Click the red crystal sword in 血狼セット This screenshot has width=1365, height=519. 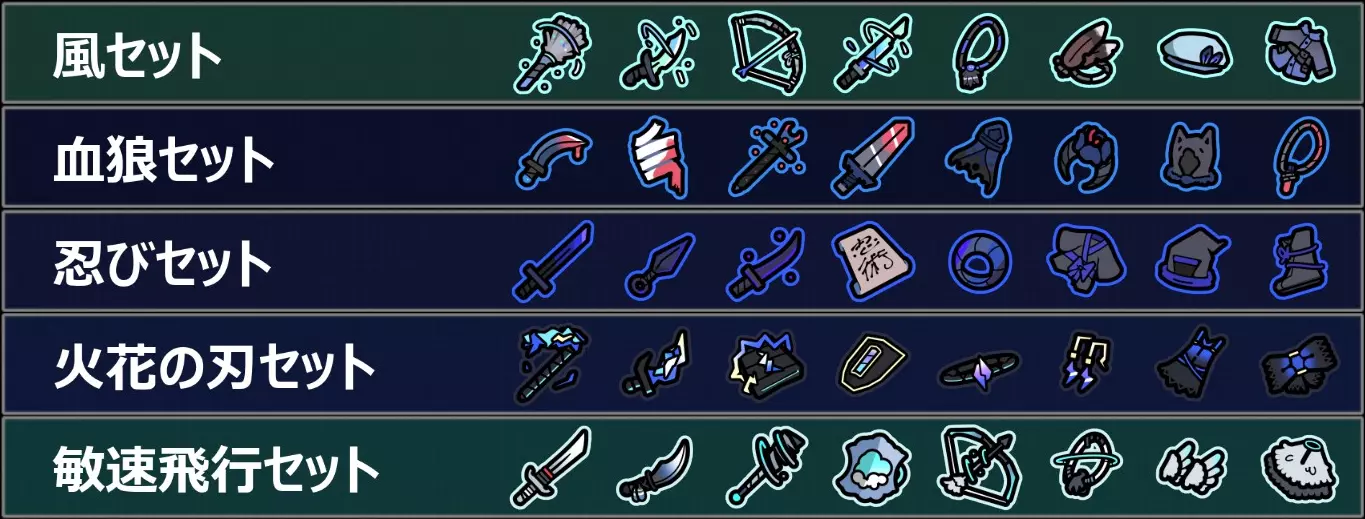pos(873,158)
